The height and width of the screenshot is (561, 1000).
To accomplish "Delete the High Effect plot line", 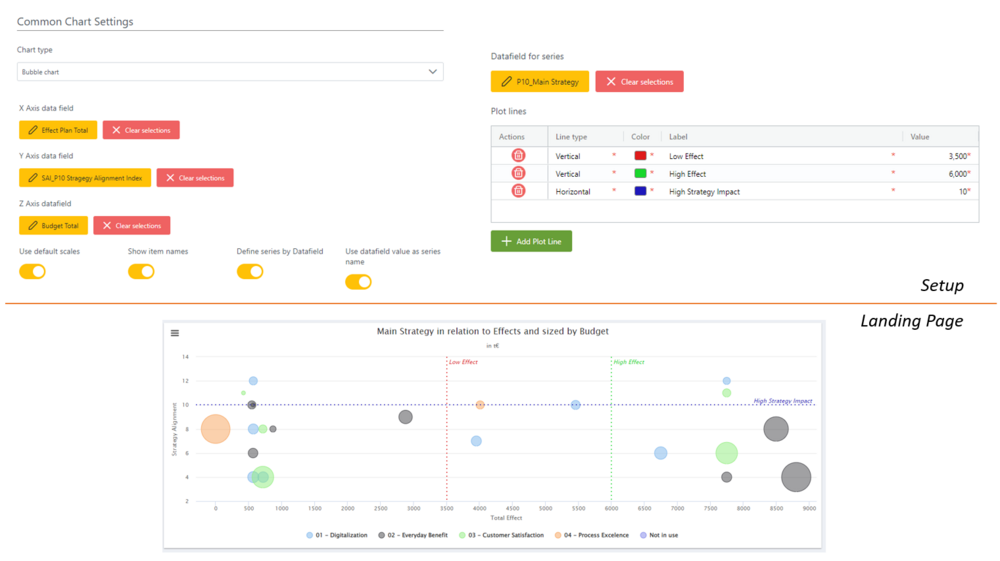I will tap(518, 174).
